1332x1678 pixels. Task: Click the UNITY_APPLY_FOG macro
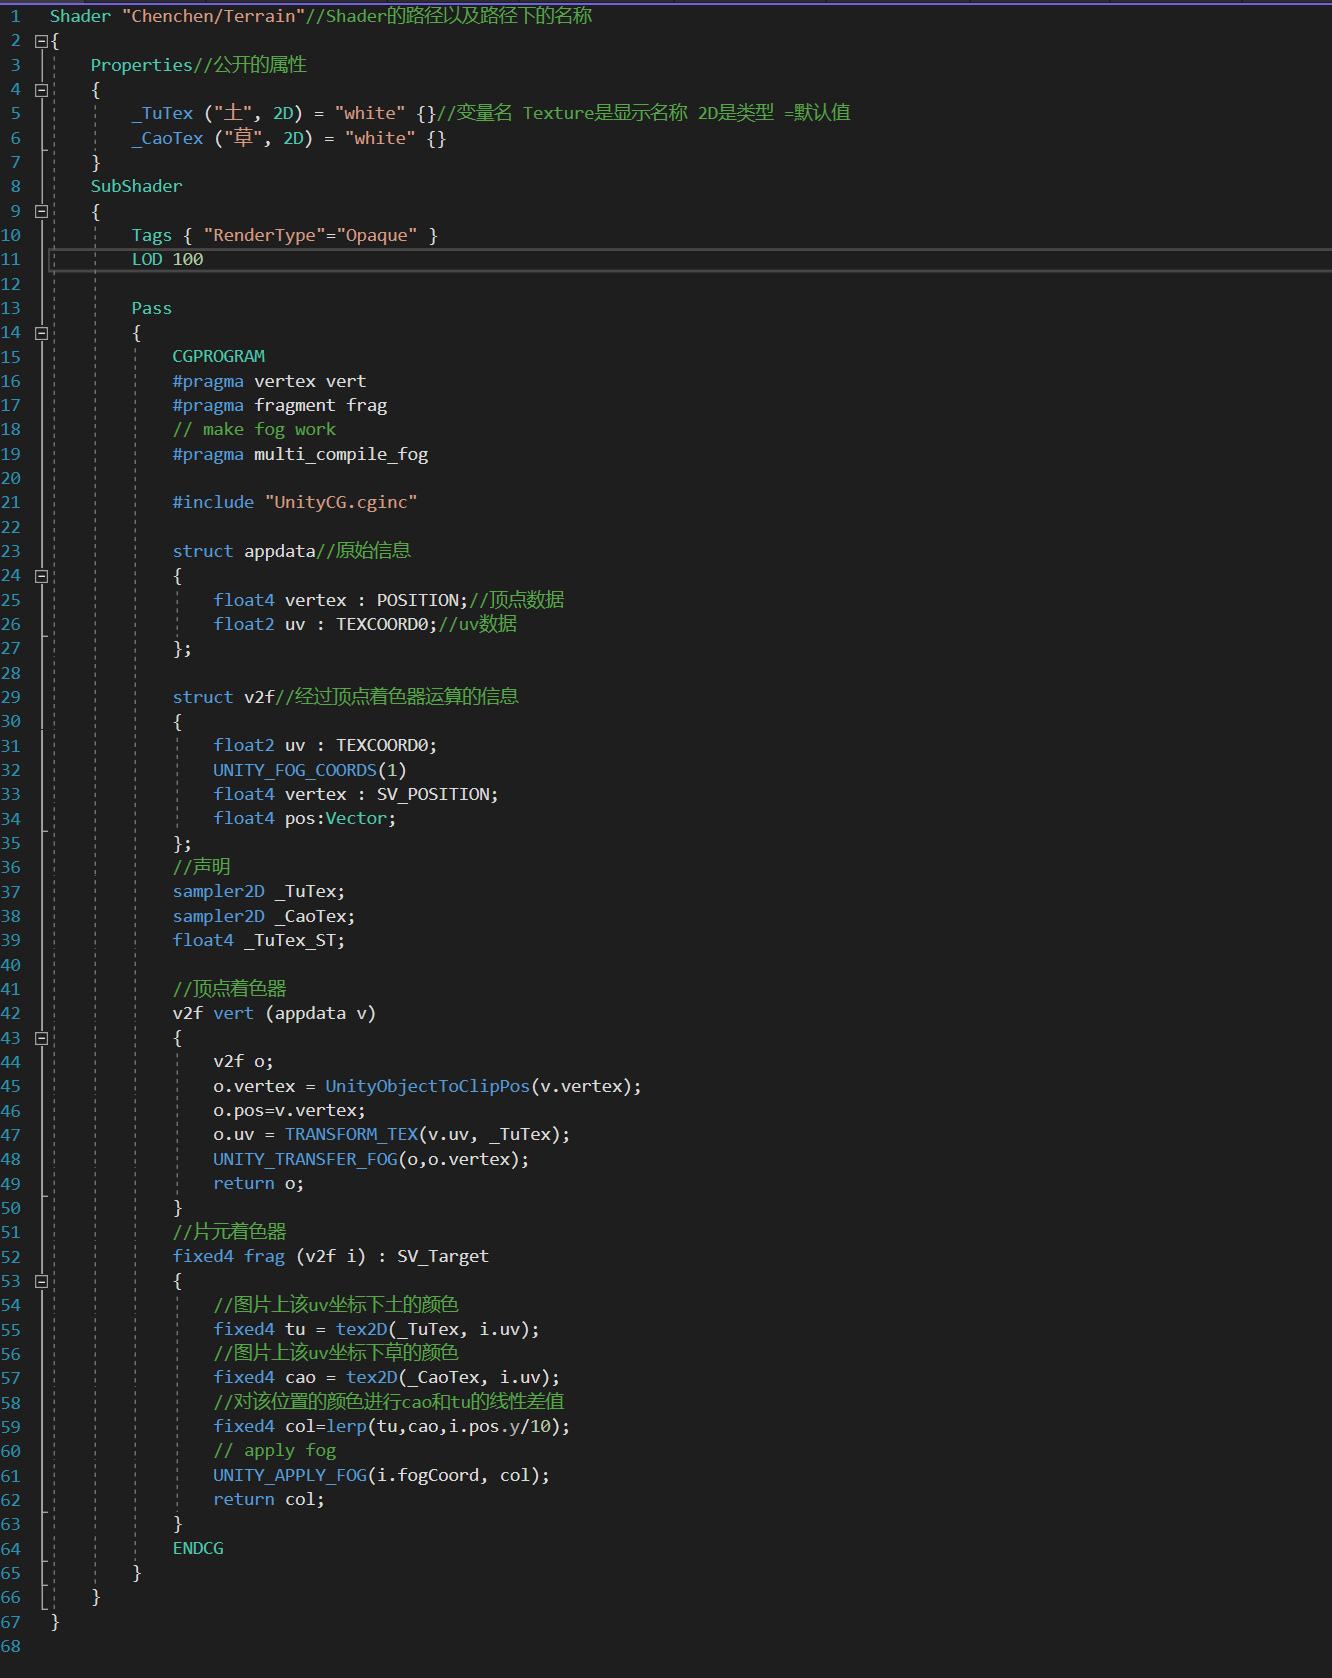tap(289, 1475)
